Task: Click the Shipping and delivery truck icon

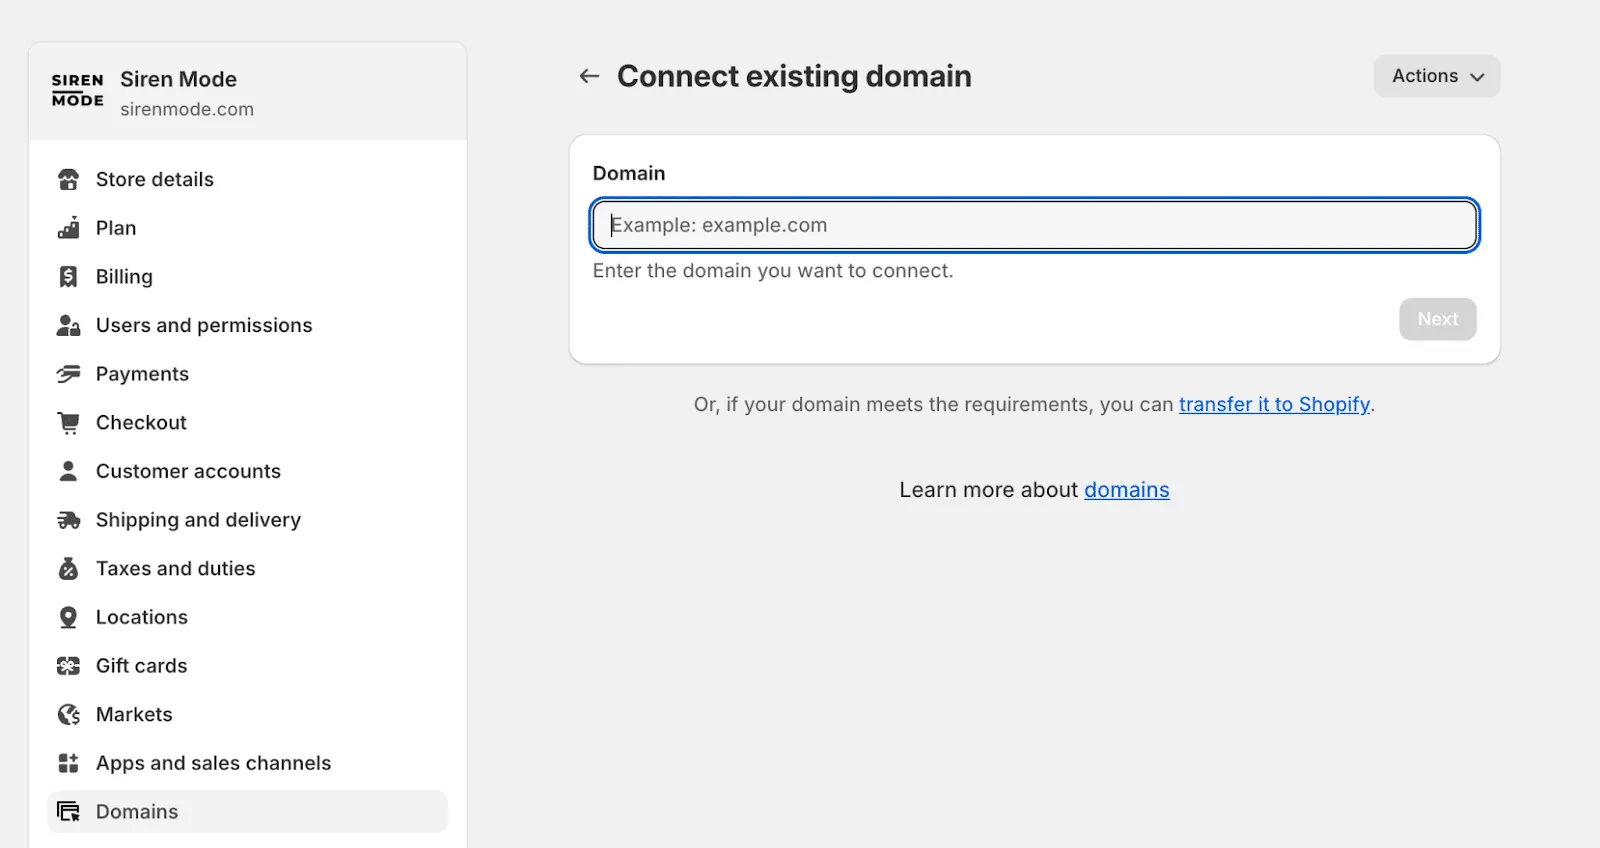Action: pyautogui.click(x=68, y=520)
